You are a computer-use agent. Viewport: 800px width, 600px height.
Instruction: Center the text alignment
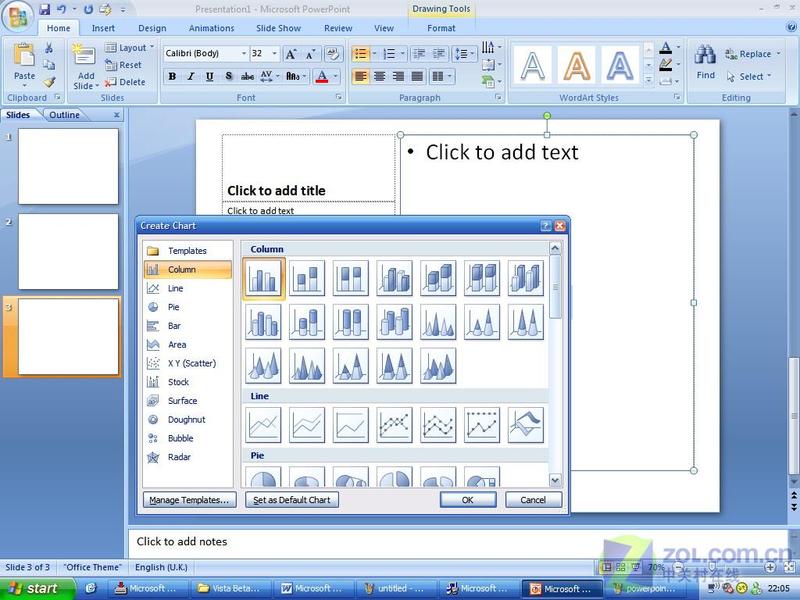(x=380, y=77)
